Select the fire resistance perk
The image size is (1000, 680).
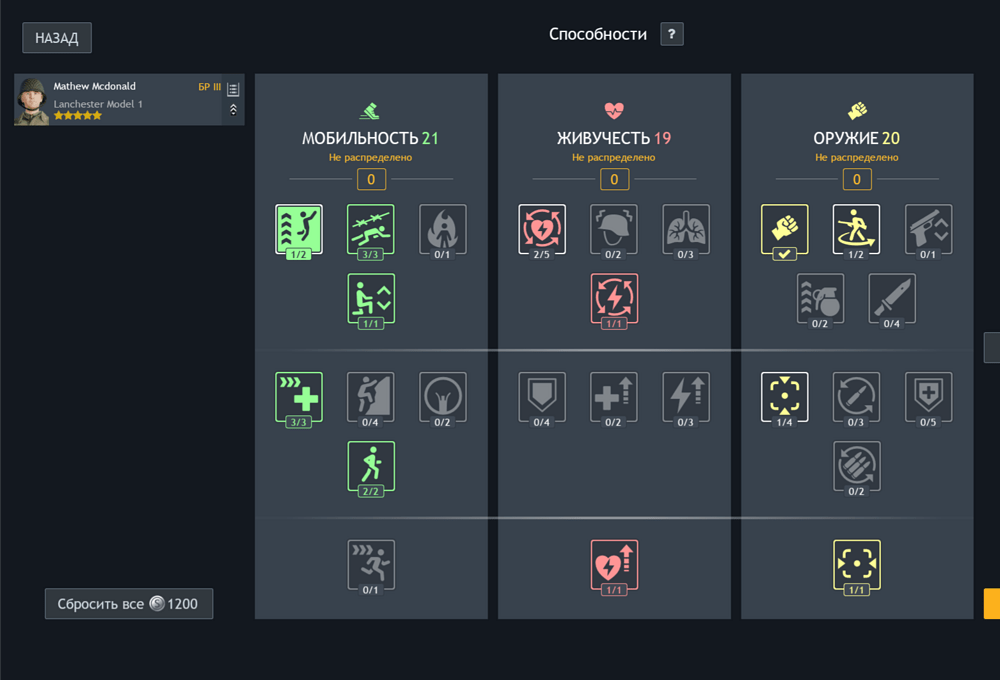tap(443, 230)
